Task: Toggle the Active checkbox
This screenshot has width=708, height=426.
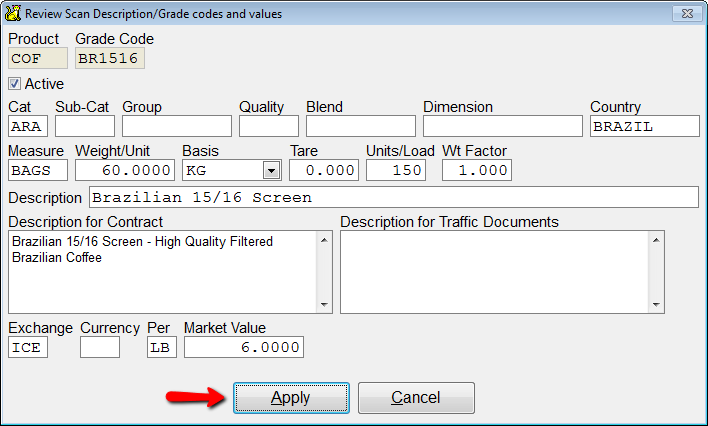Action: (14, 84)
